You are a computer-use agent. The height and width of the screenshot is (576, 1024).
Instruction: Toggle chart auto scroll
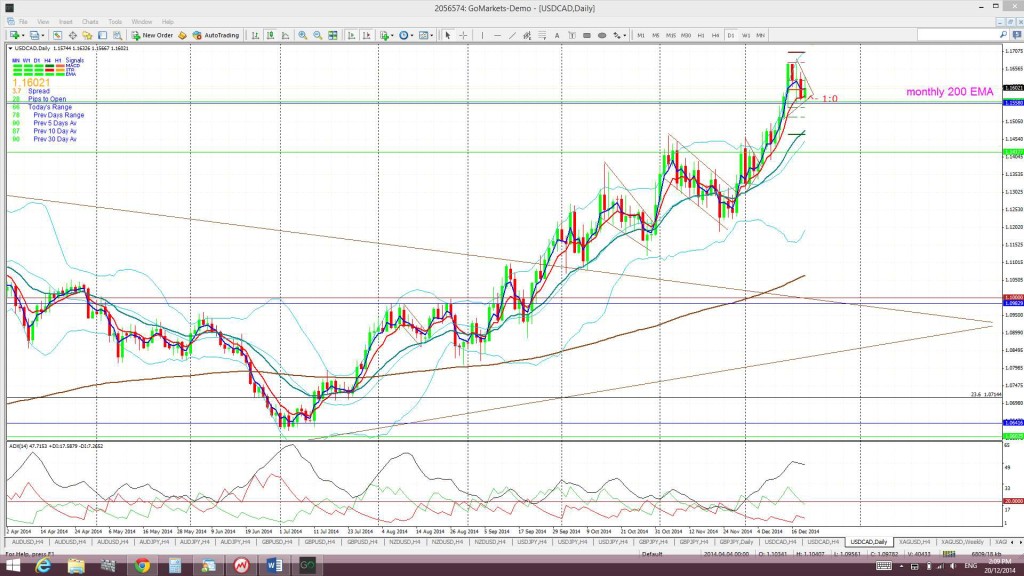(351, 35)
